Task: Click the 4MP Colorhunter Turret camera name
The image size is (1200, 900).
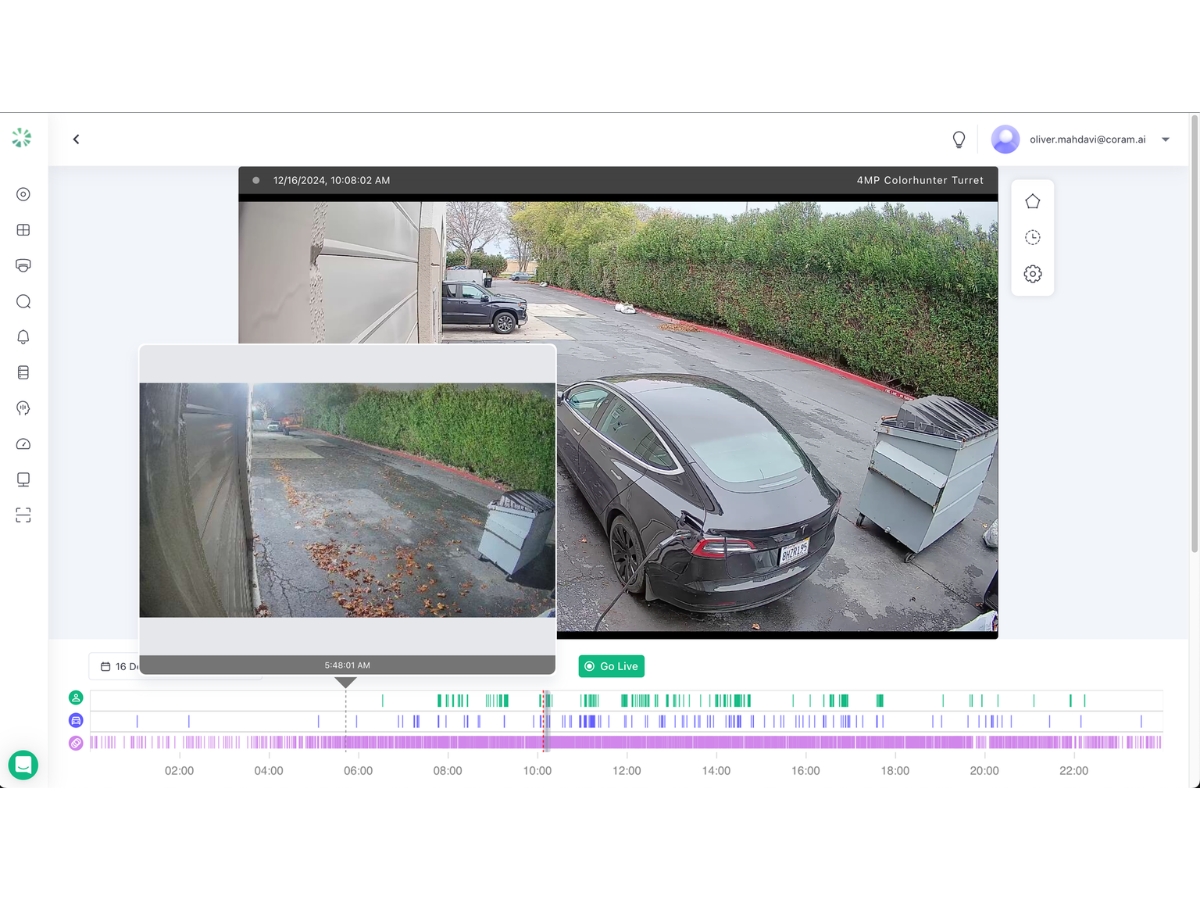Action: click(x=920, y=180)
